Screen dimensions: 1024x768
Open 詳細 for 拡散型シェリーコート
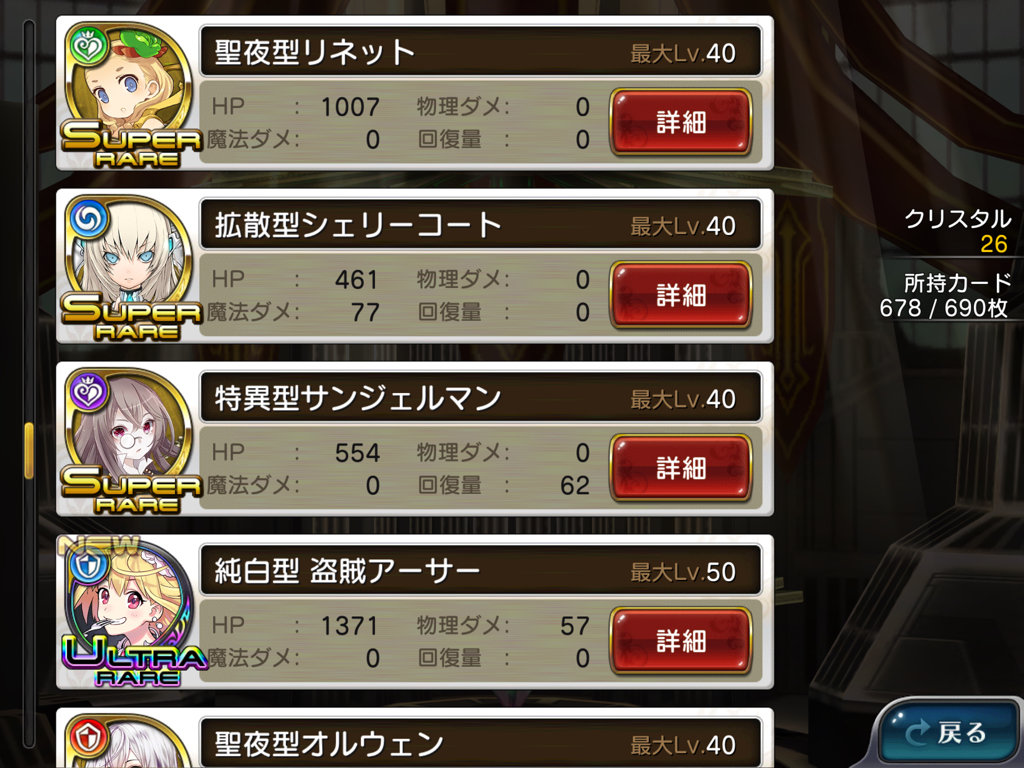680,295
